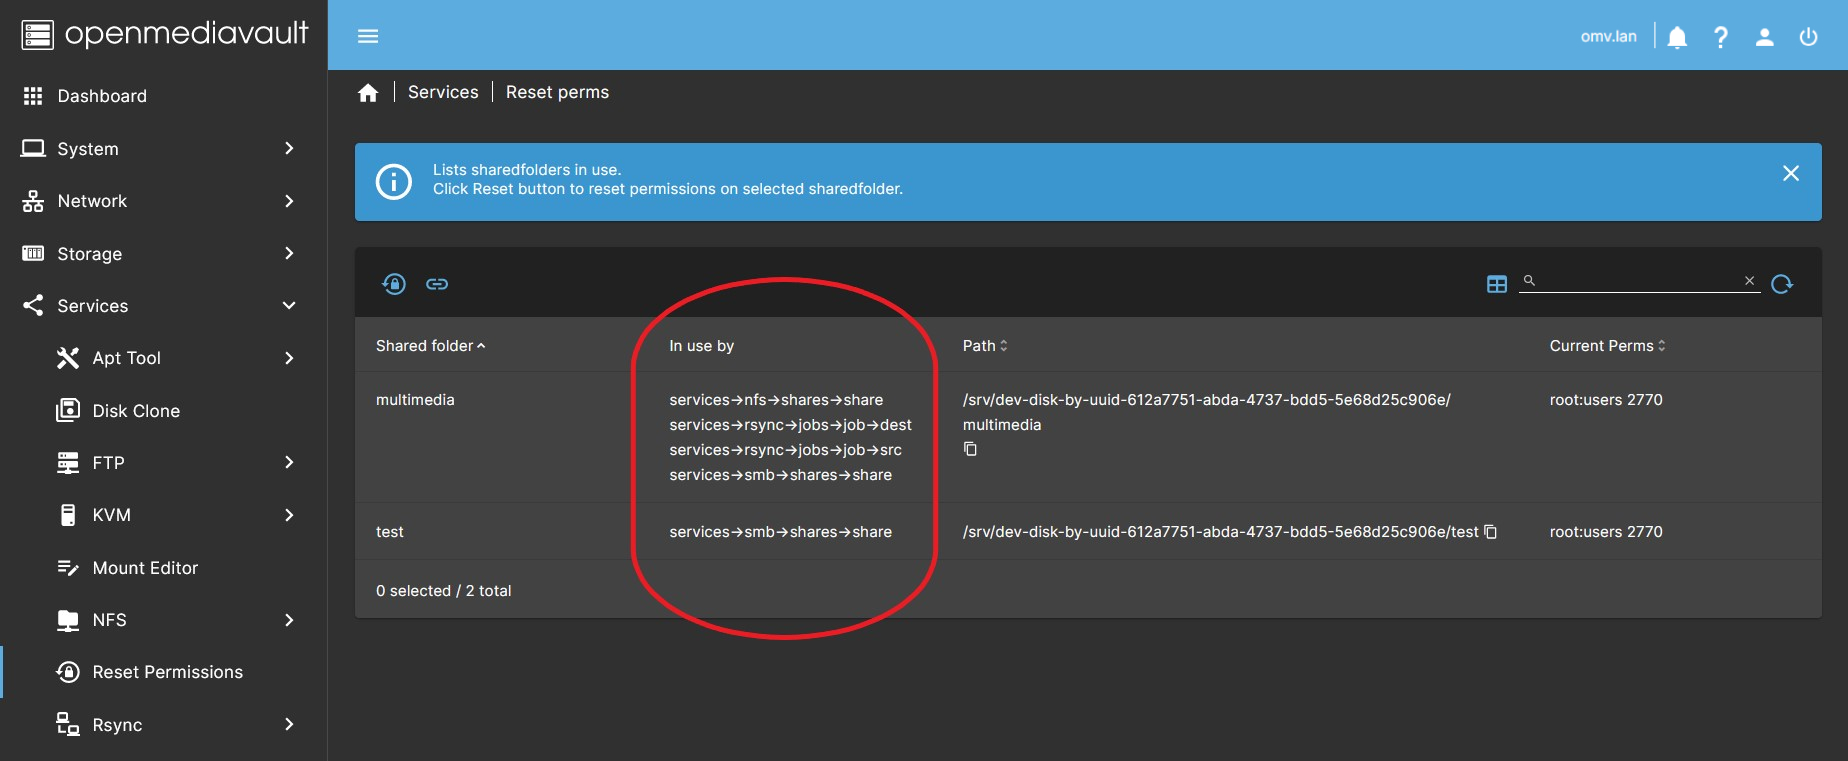Open the help question mark icon
This screenshot has height=761, width=1848.
(1721, 37)
